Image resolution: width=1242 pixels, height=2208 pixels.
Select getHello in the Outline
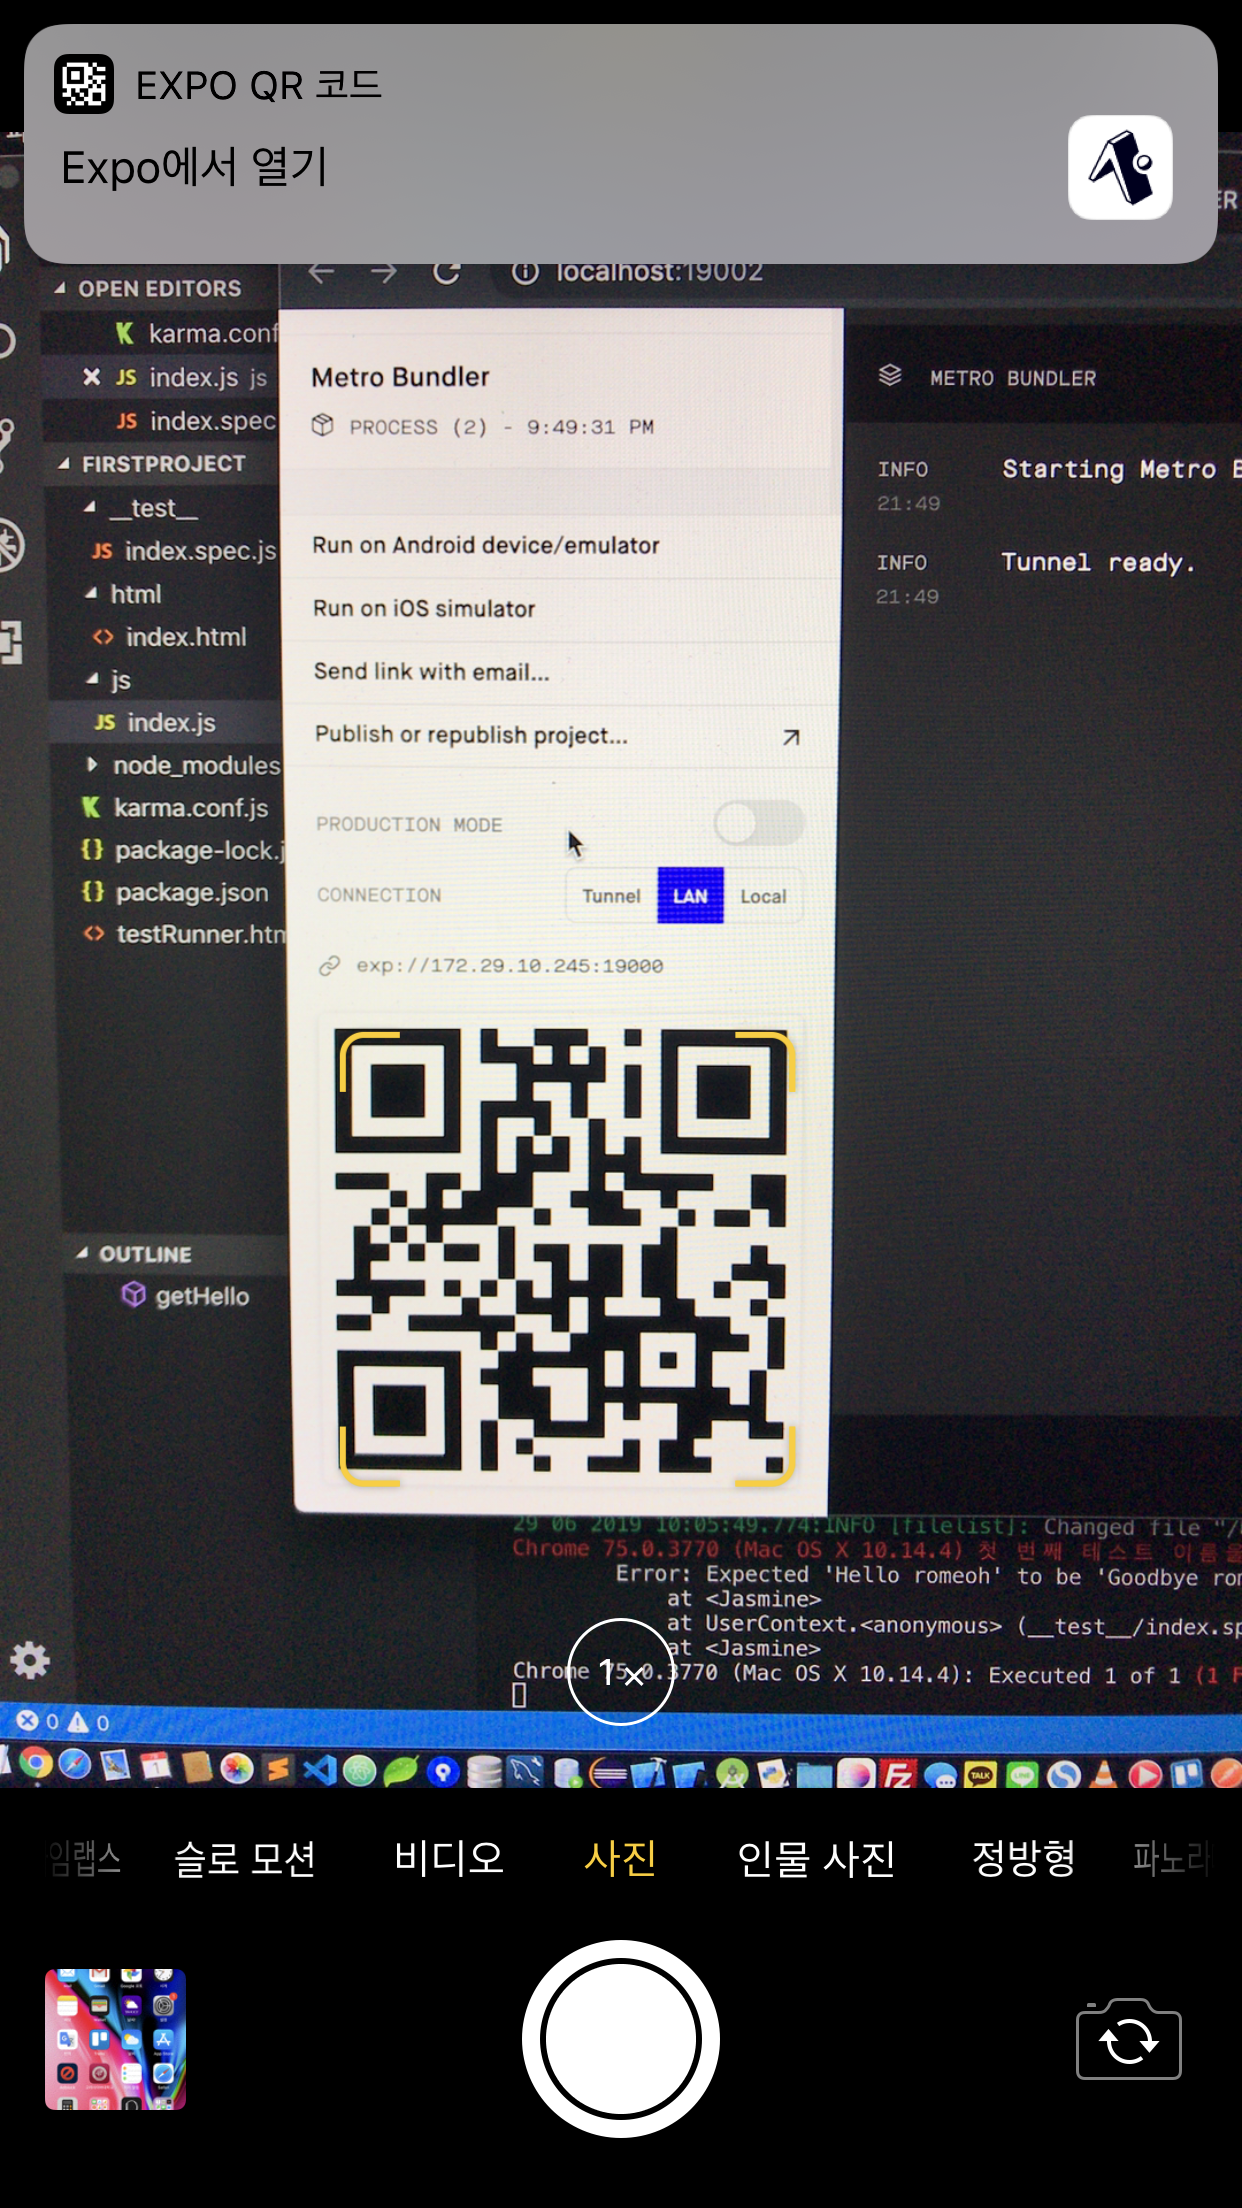pyautogui.click(x=186, y=1296)
